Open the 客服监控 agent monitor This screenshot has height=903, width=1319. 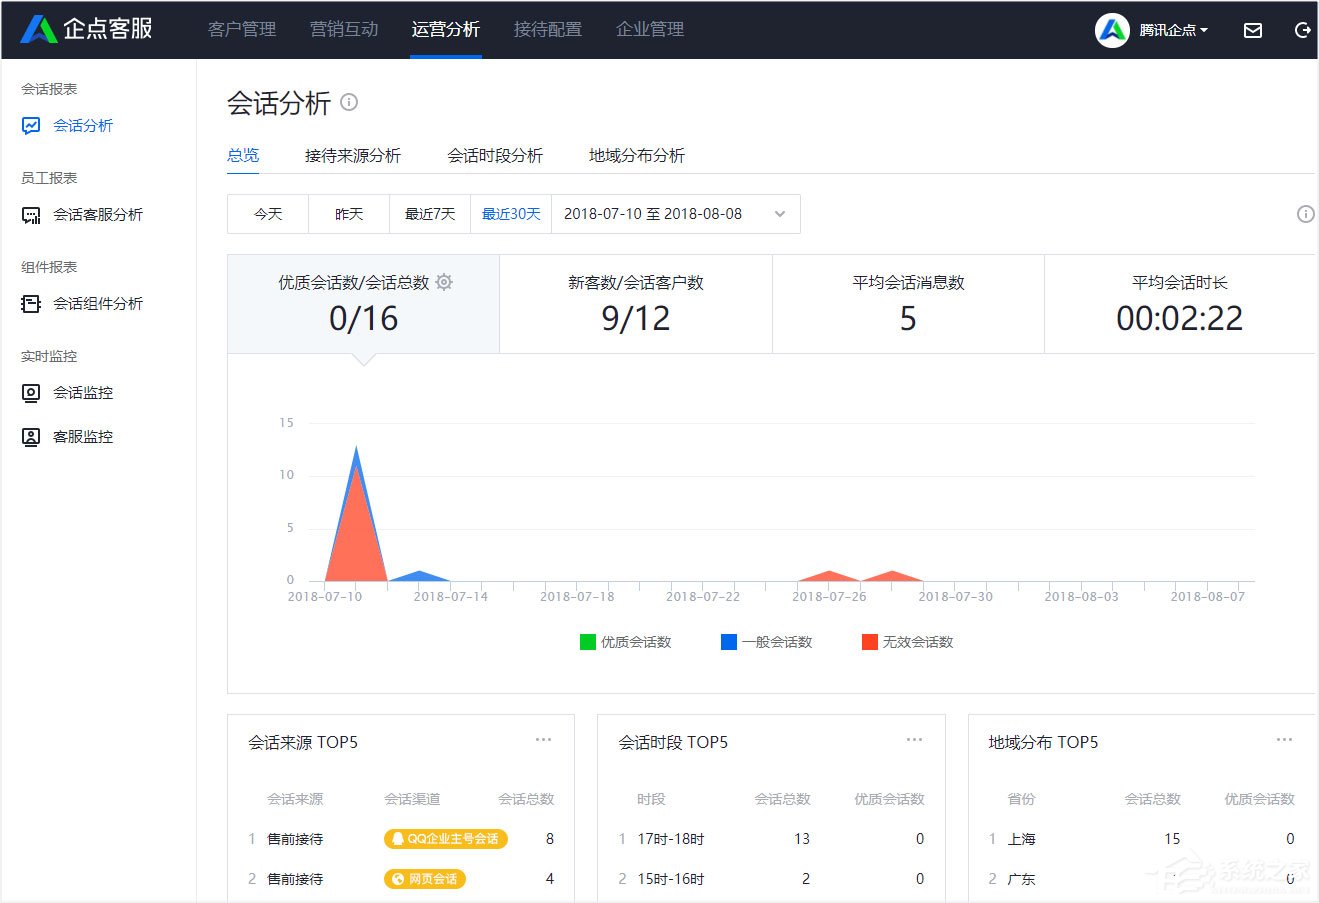[x=78, y=436]
